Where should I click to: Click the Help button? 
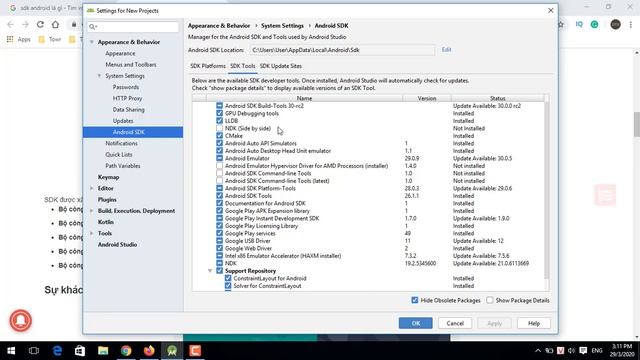pyautogui.click(x=534, y=323)
